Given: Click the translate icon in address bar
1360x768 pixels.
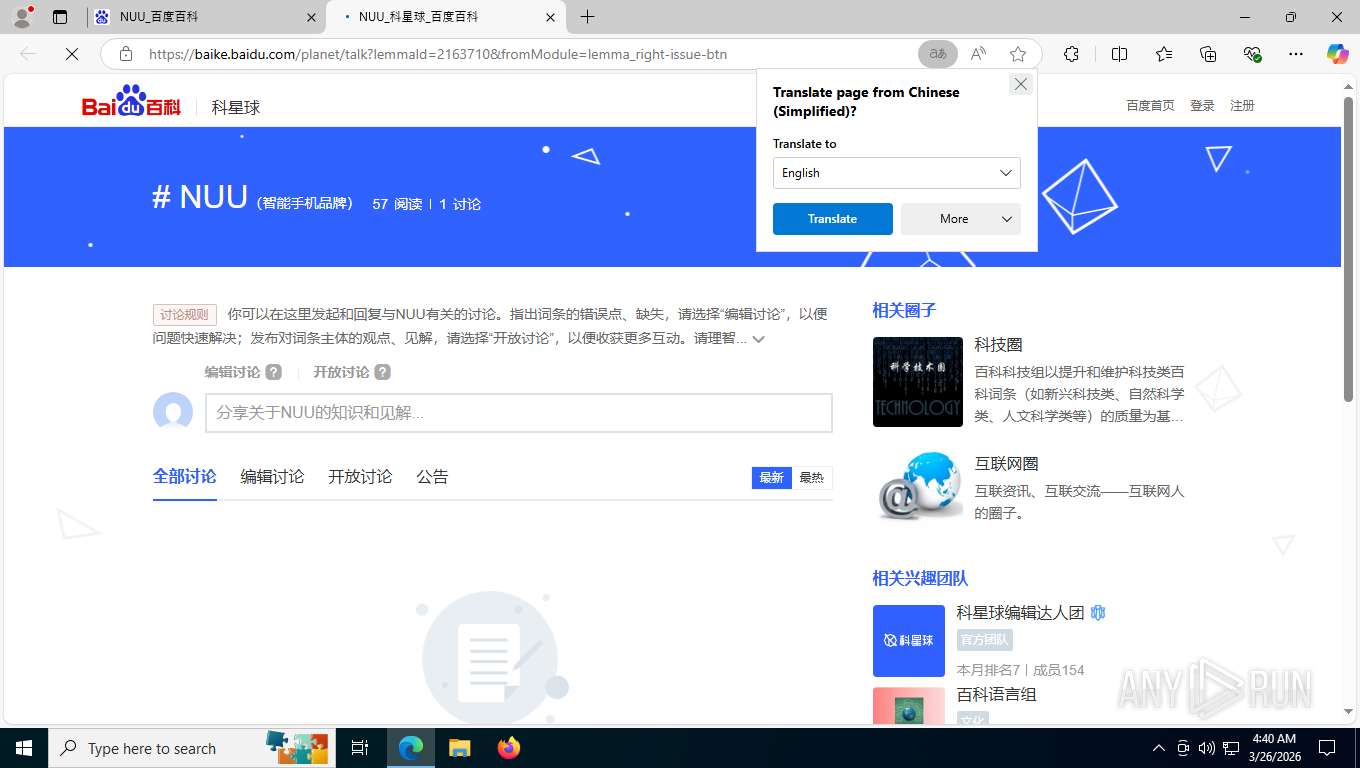Looking at the screenshot, I should pyautogui.click(x=938, y=54).
